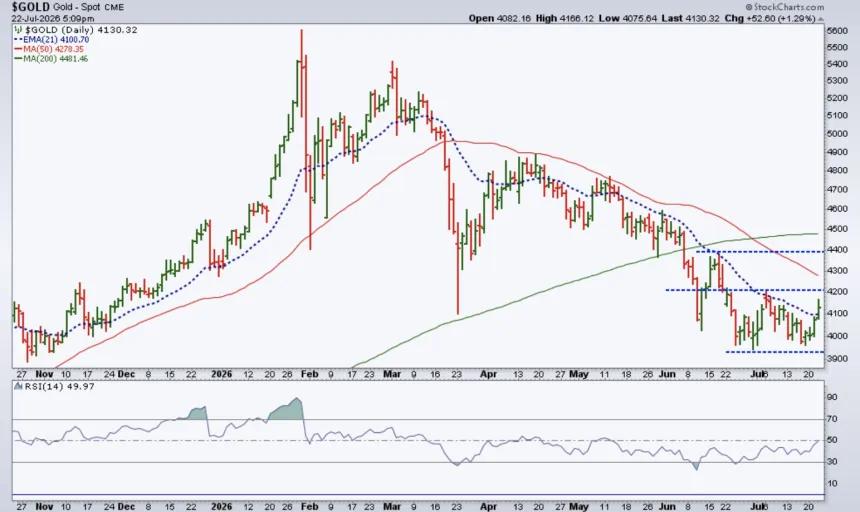Click the 5600 price axis label
860x512 pixels.
837,31
